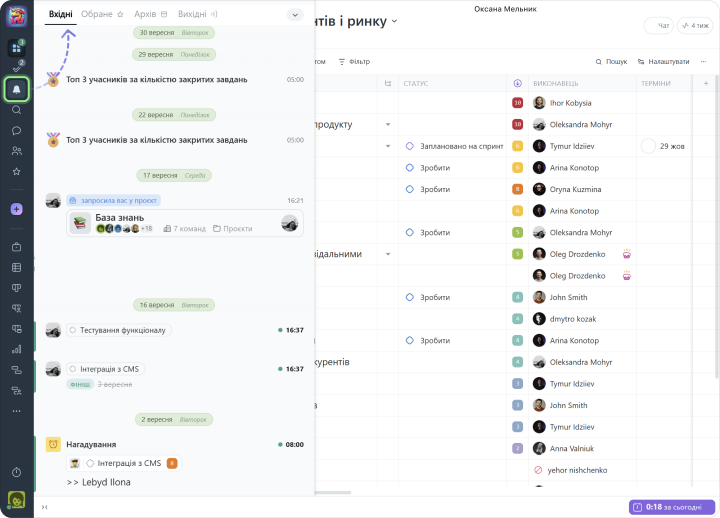
Task: Click the purple plus create button
Action: pos(16,209)
